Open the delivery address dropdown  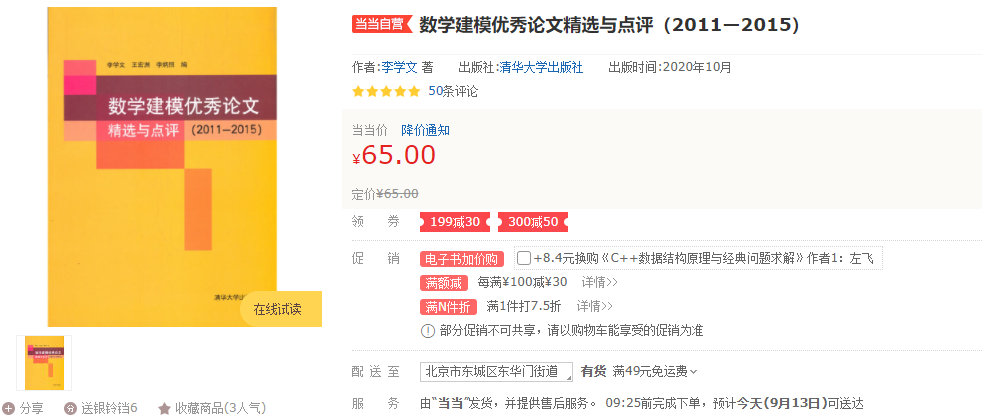496,371
